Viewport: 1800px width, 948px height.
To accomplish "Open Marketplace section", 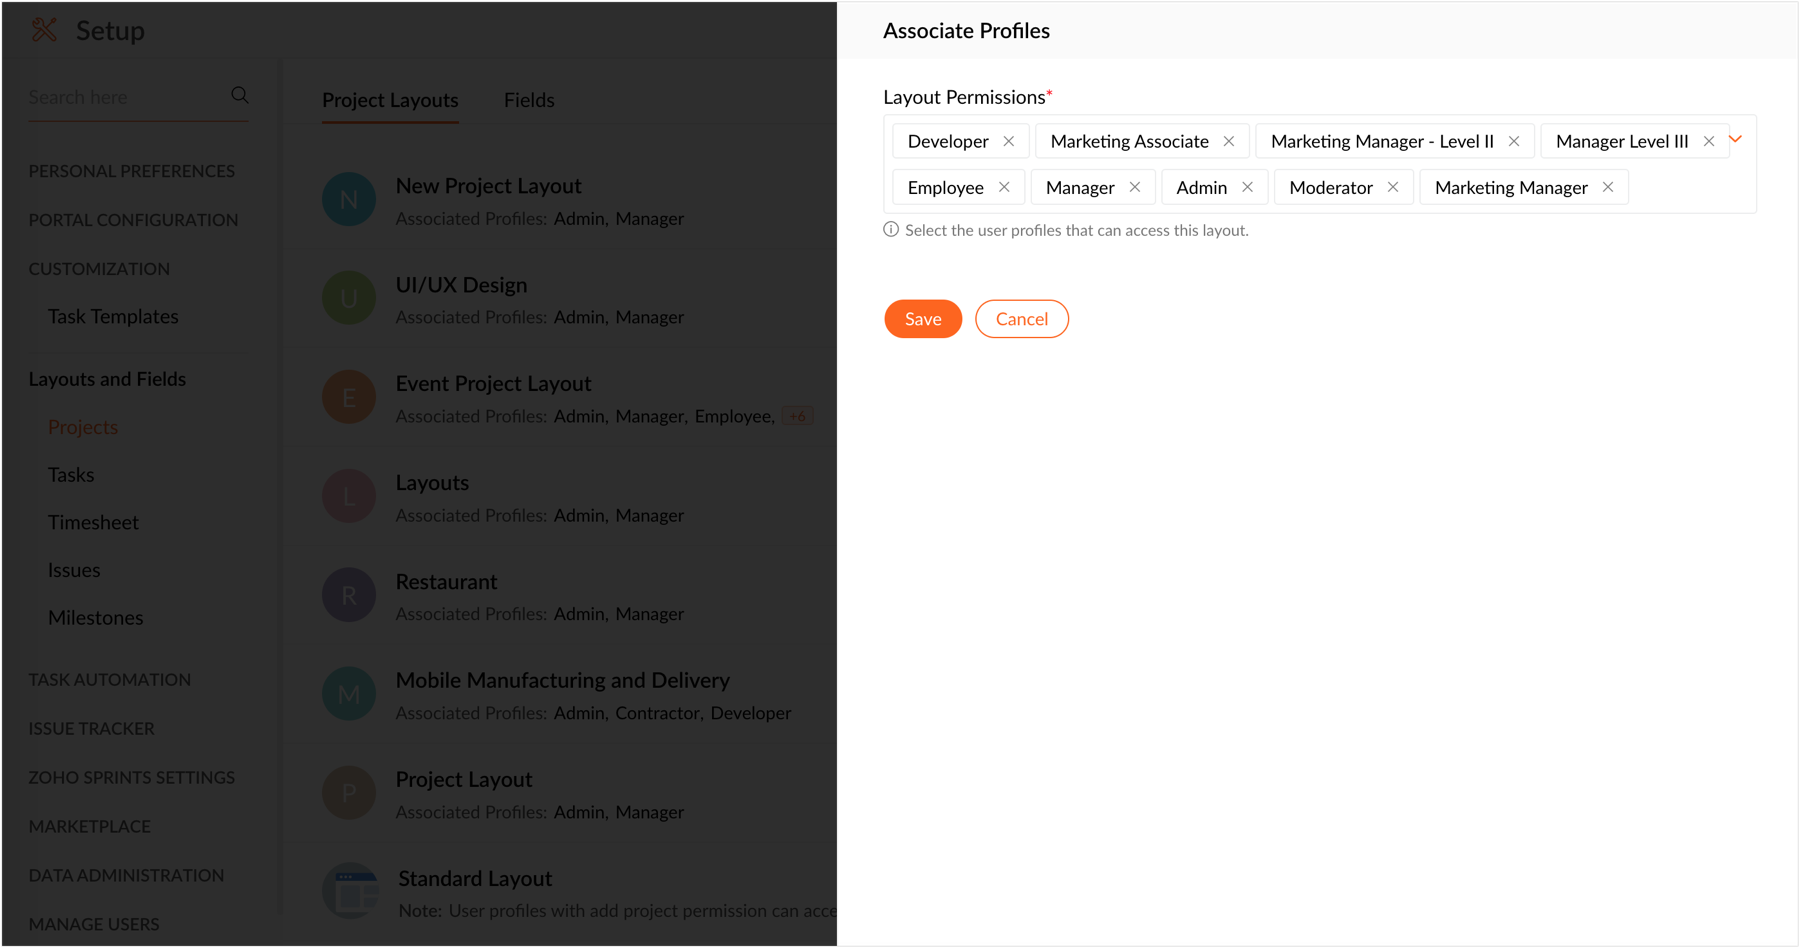I will [90, 827].
